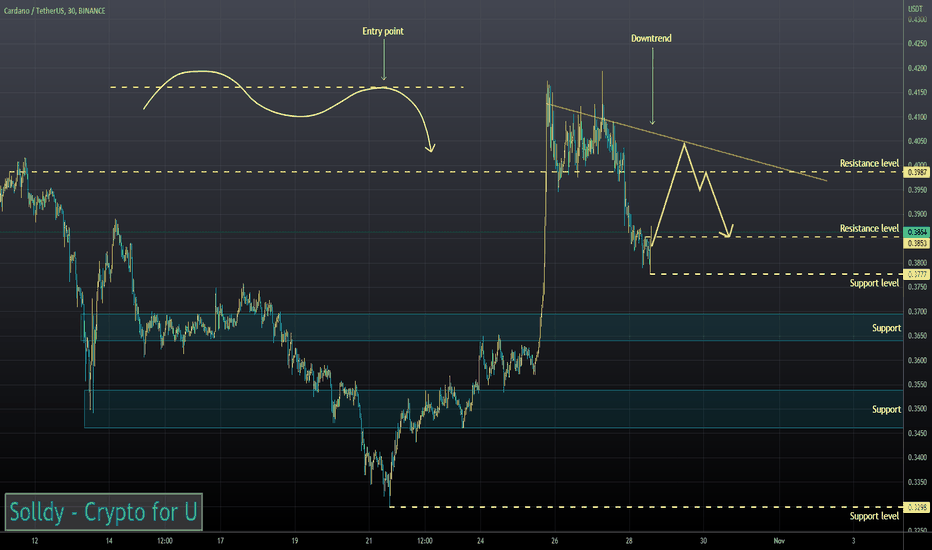932x550 pixels.
Task: Click the 12:00 label between 14 and 17
Action: click(x=165, y=541)
